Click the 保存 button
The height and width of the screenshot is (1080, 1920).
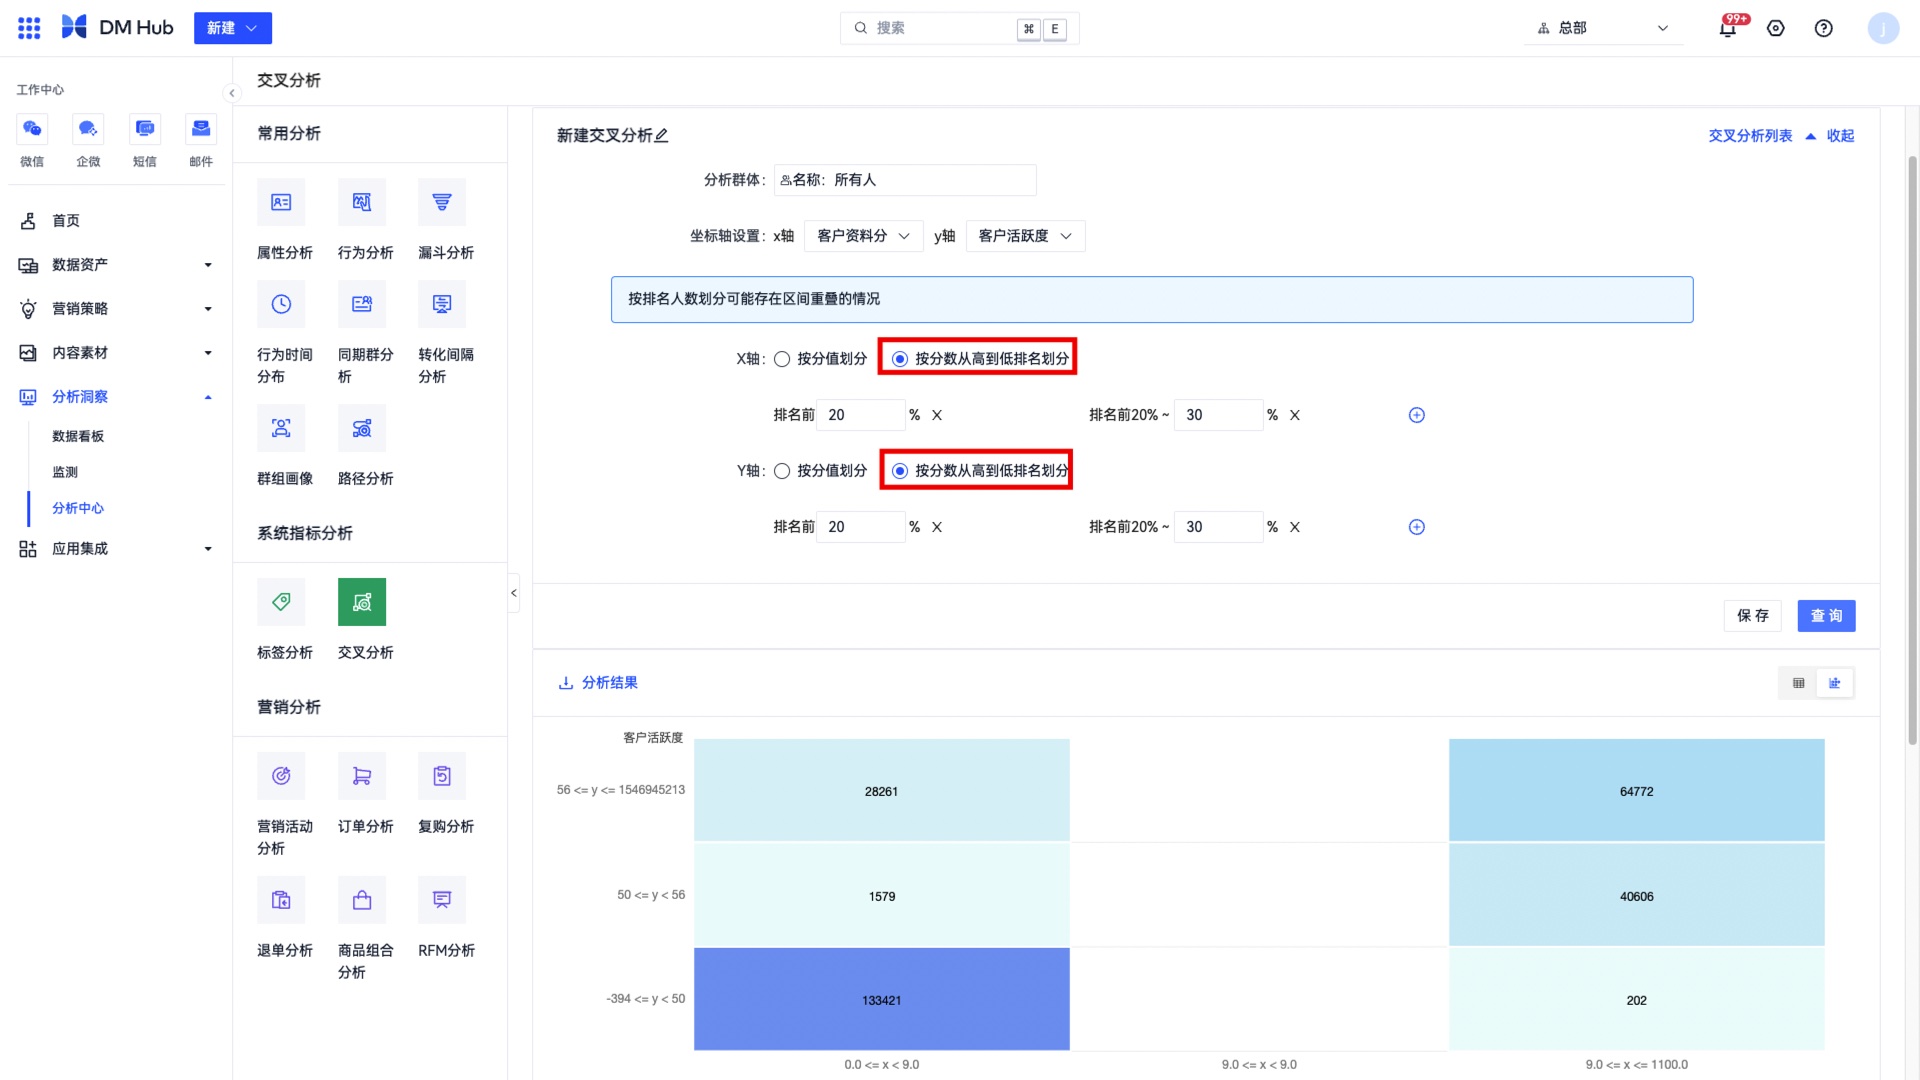[1753, 616]
